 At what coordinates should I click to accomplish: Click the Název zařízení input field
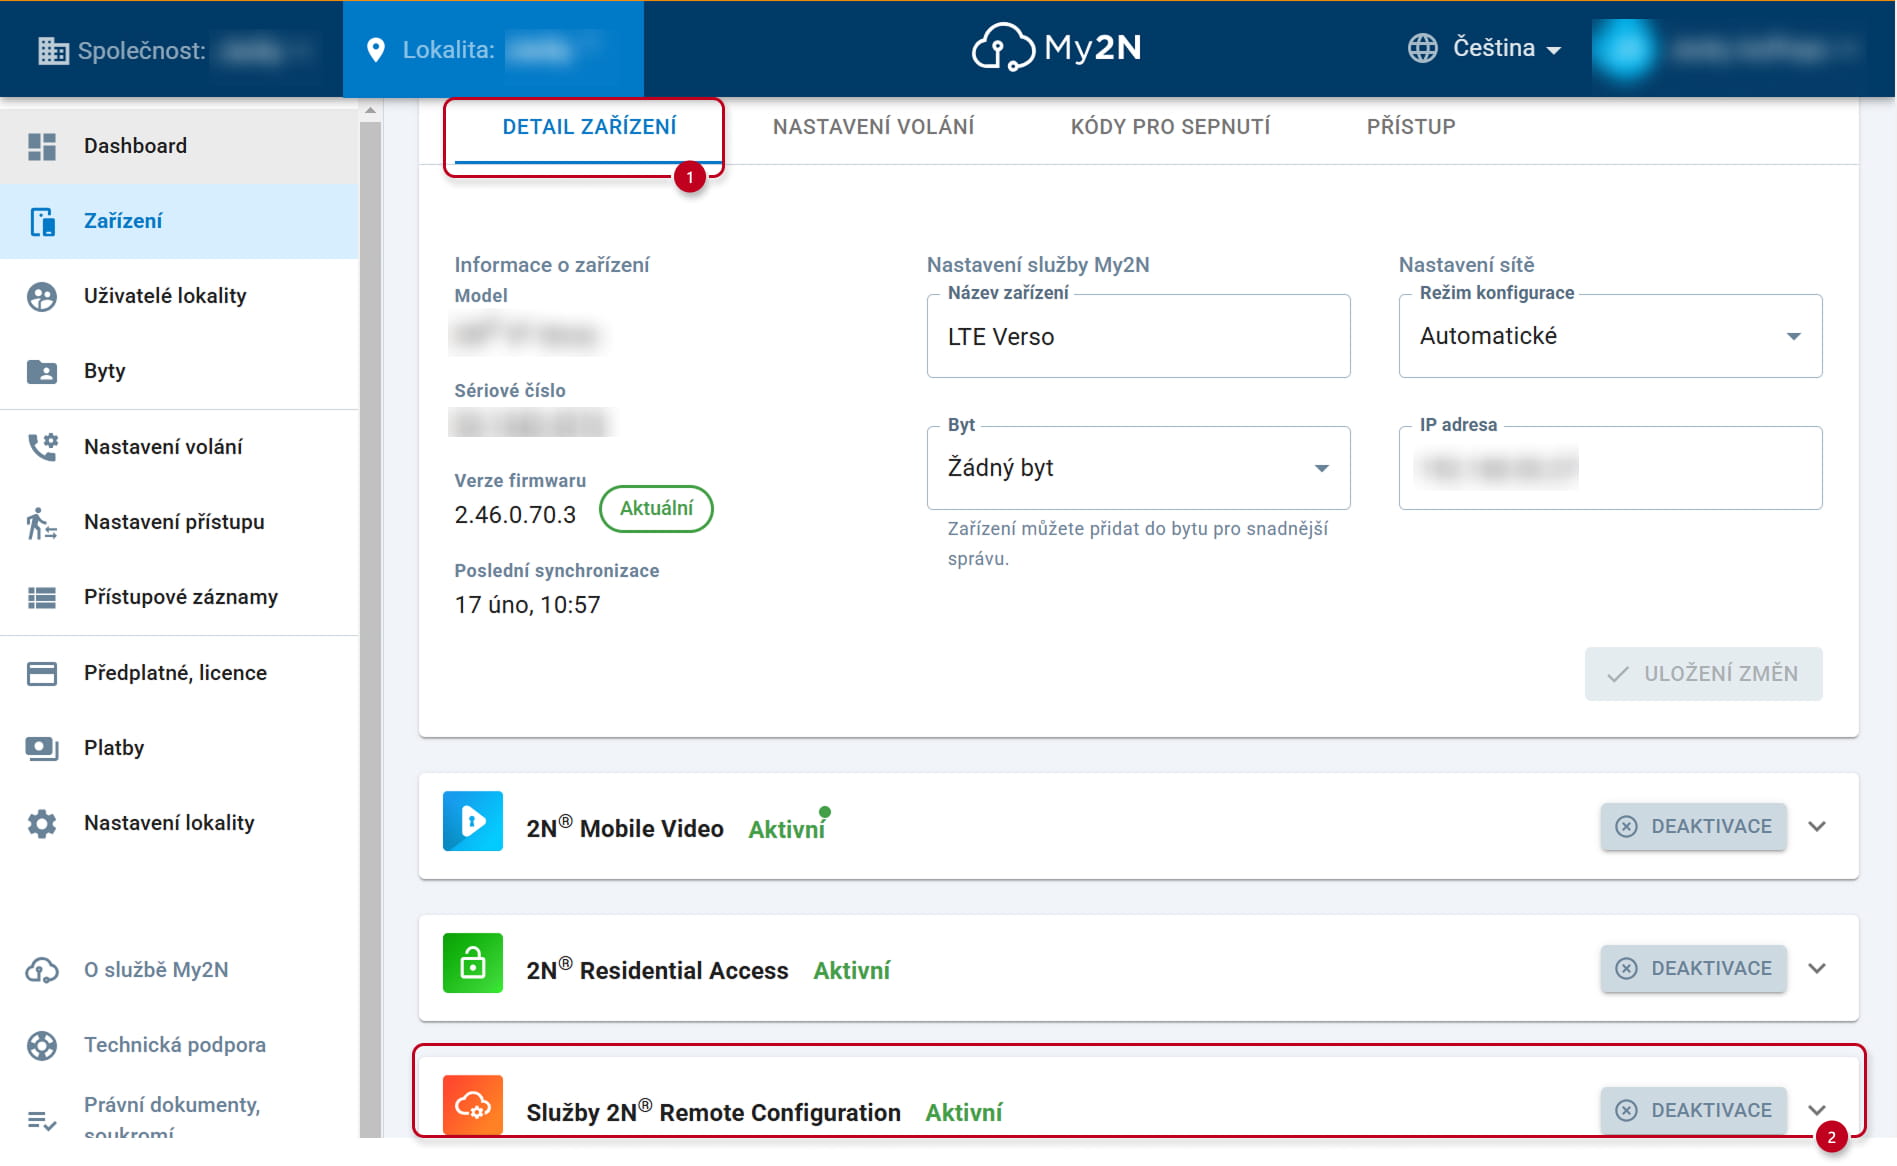click(x=1138, y=336)
